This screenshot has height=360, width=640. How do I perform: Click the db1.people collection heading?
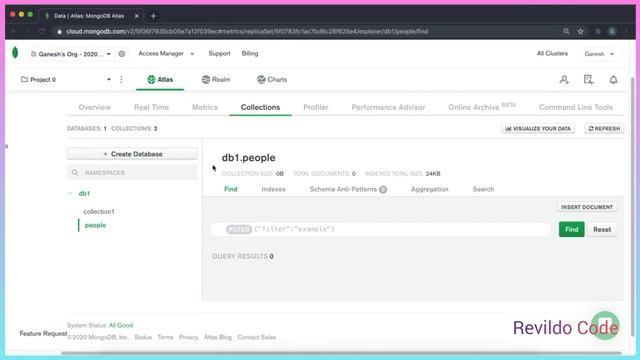click(x=249, y=158)
